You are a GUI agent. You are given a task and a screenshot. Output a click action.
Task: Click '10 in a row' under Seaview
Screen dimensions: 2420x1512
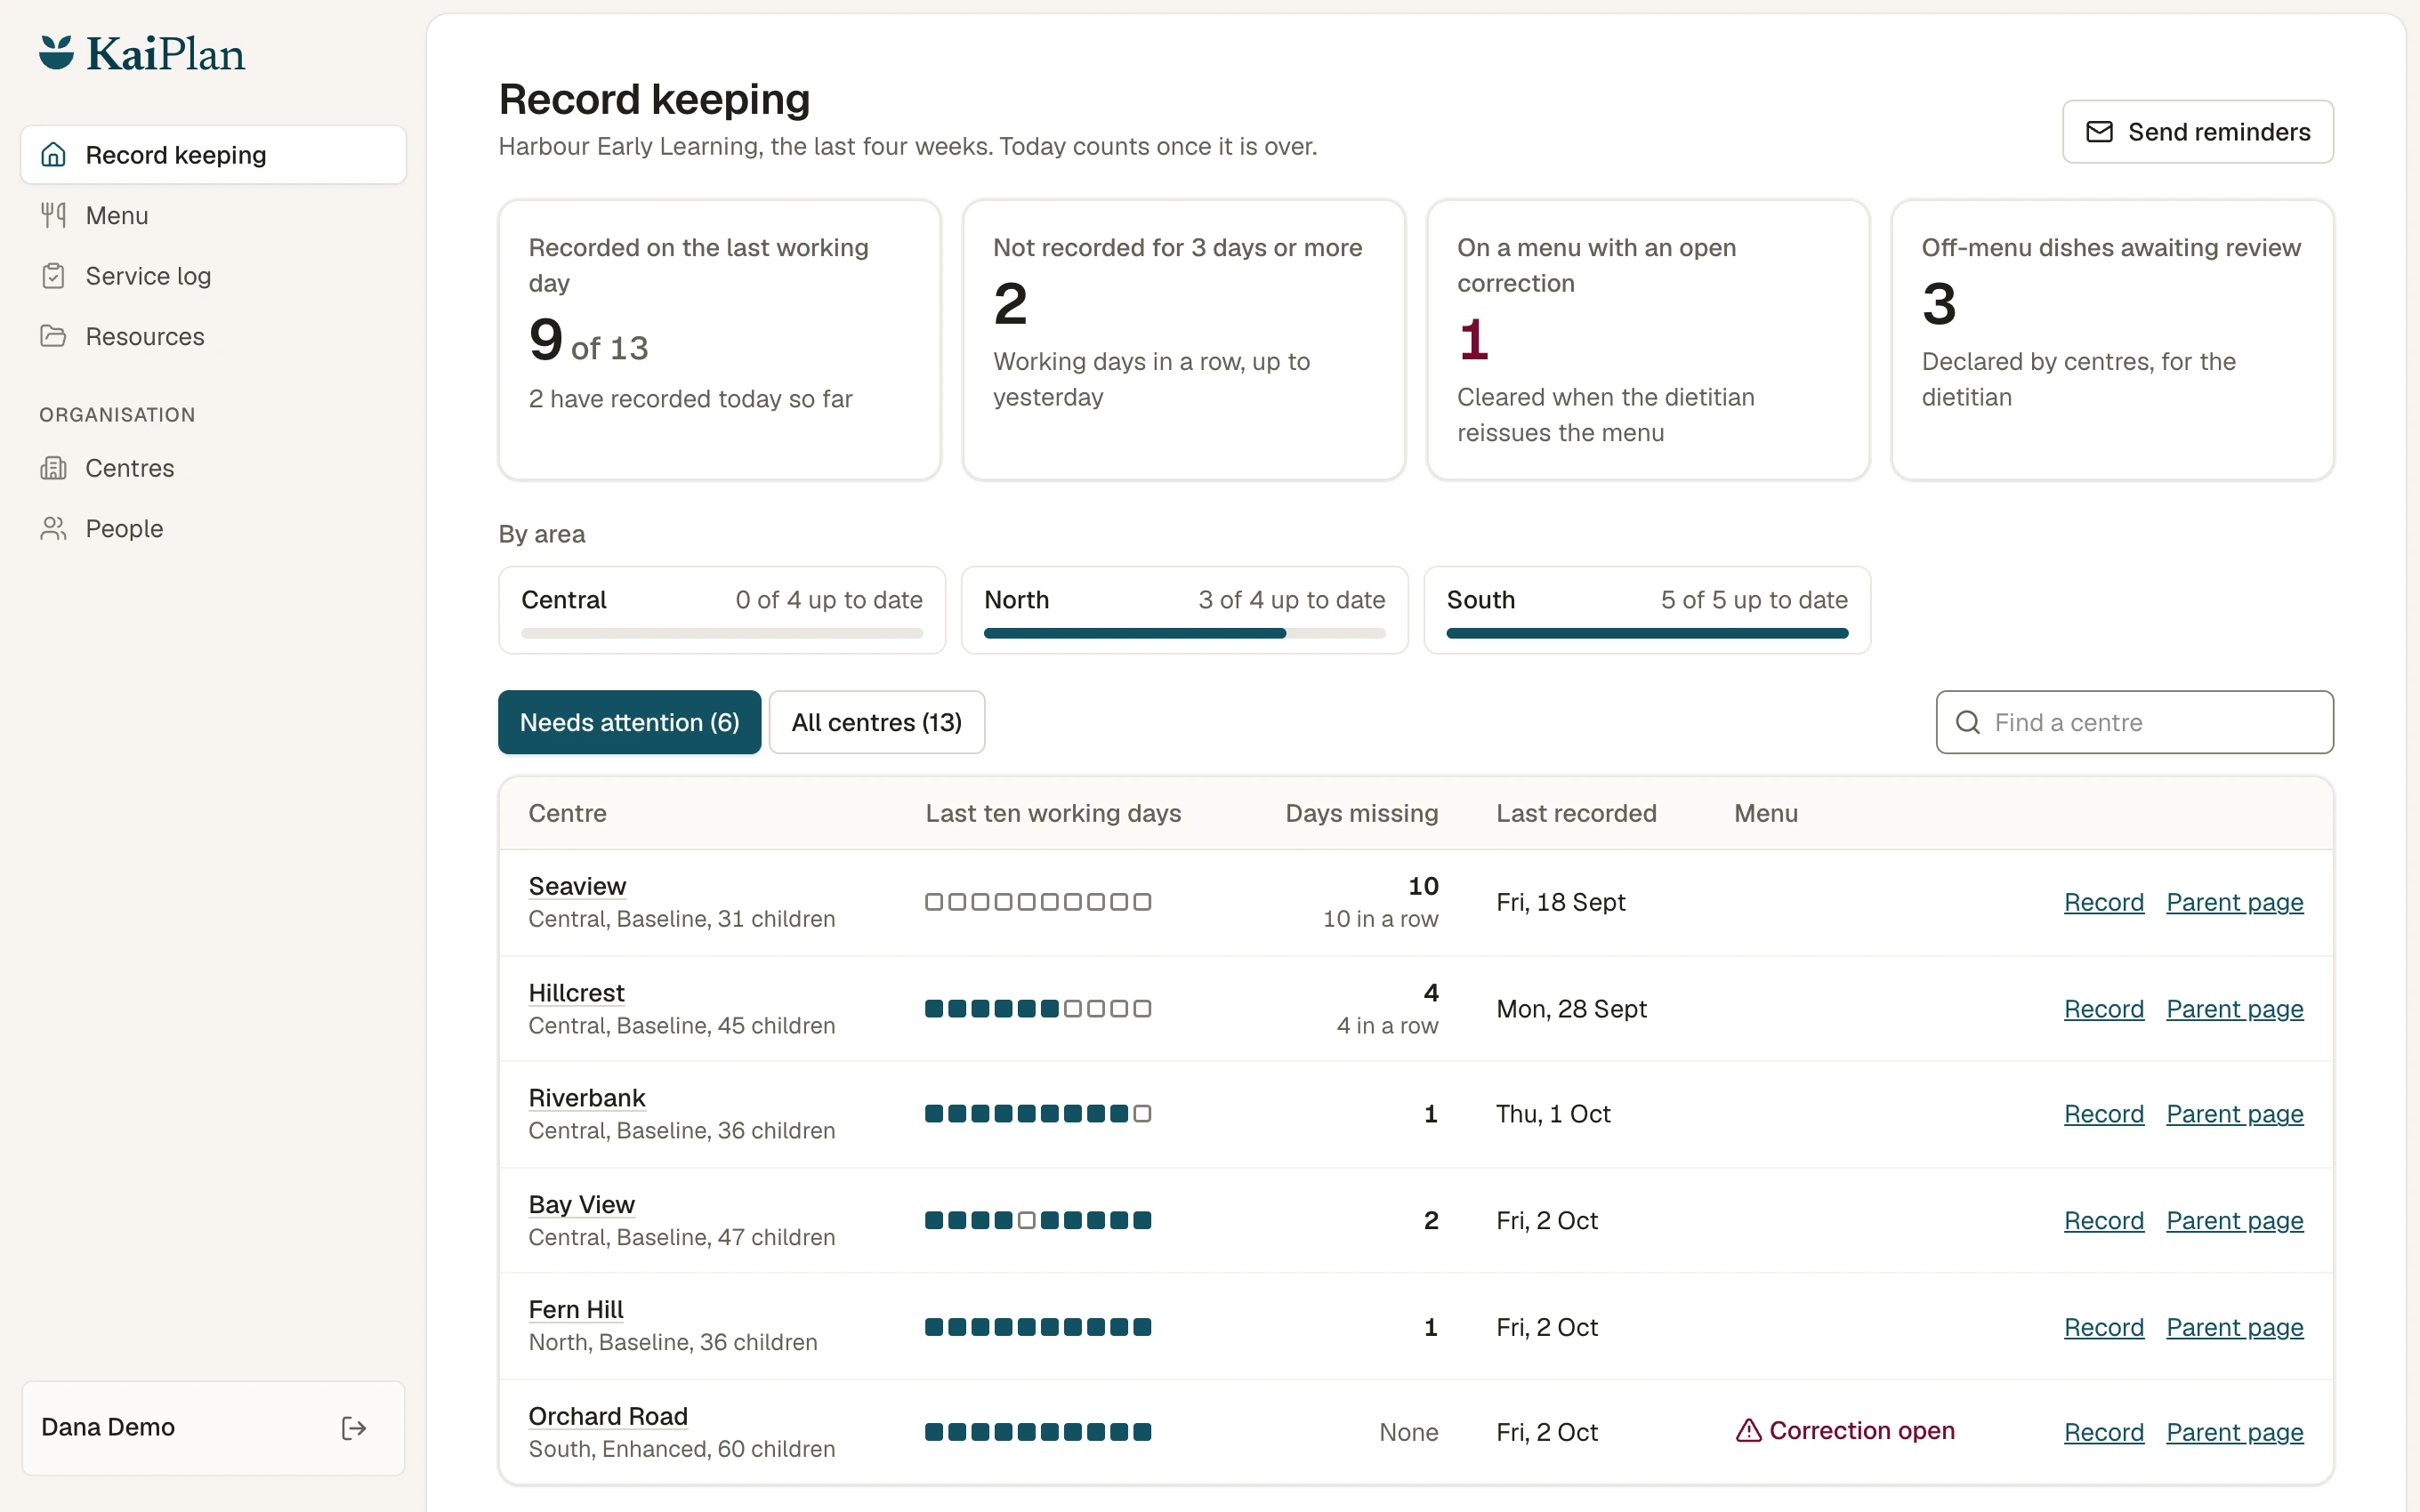1380,919
